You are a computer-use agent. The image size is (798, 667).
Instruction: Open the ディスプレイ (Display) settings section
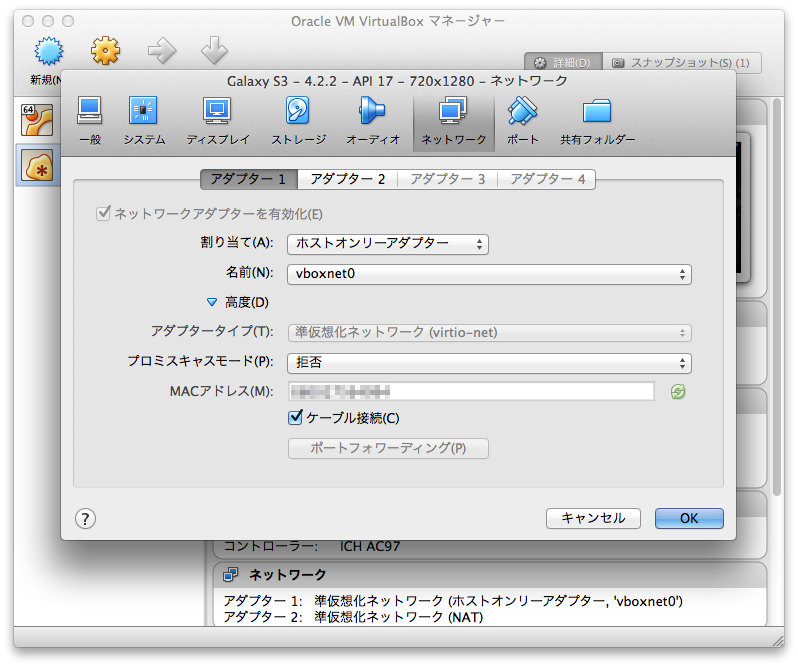(x=217, y=121)
